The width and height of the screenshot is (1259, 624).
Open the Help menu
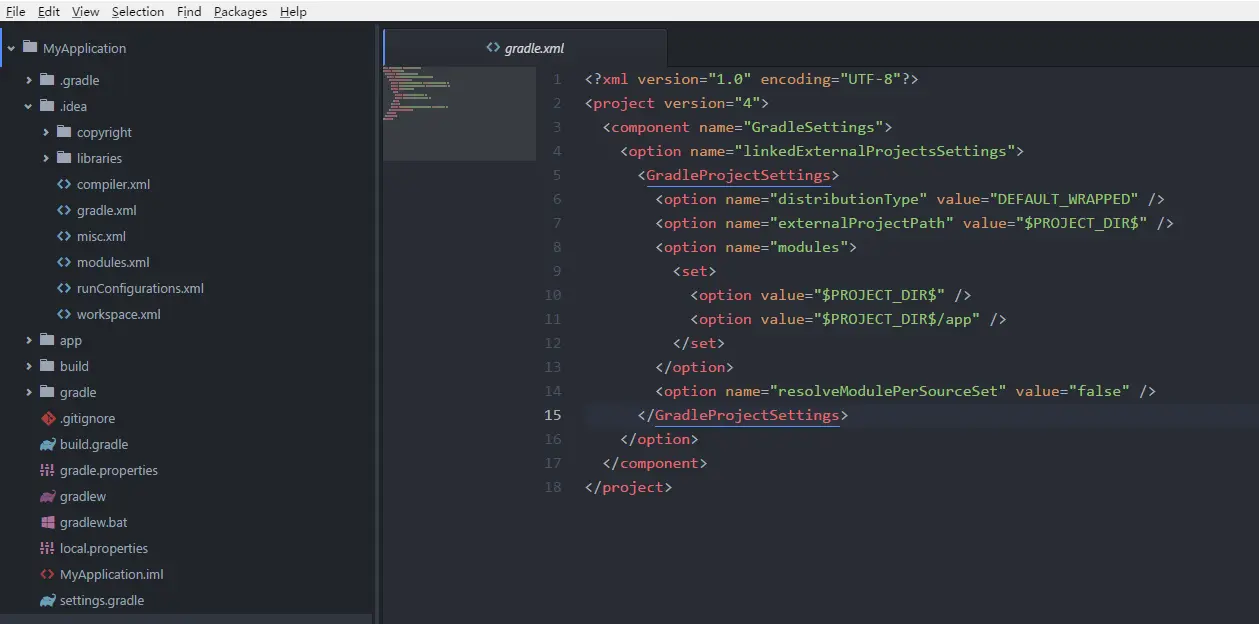tap(293, 11)
